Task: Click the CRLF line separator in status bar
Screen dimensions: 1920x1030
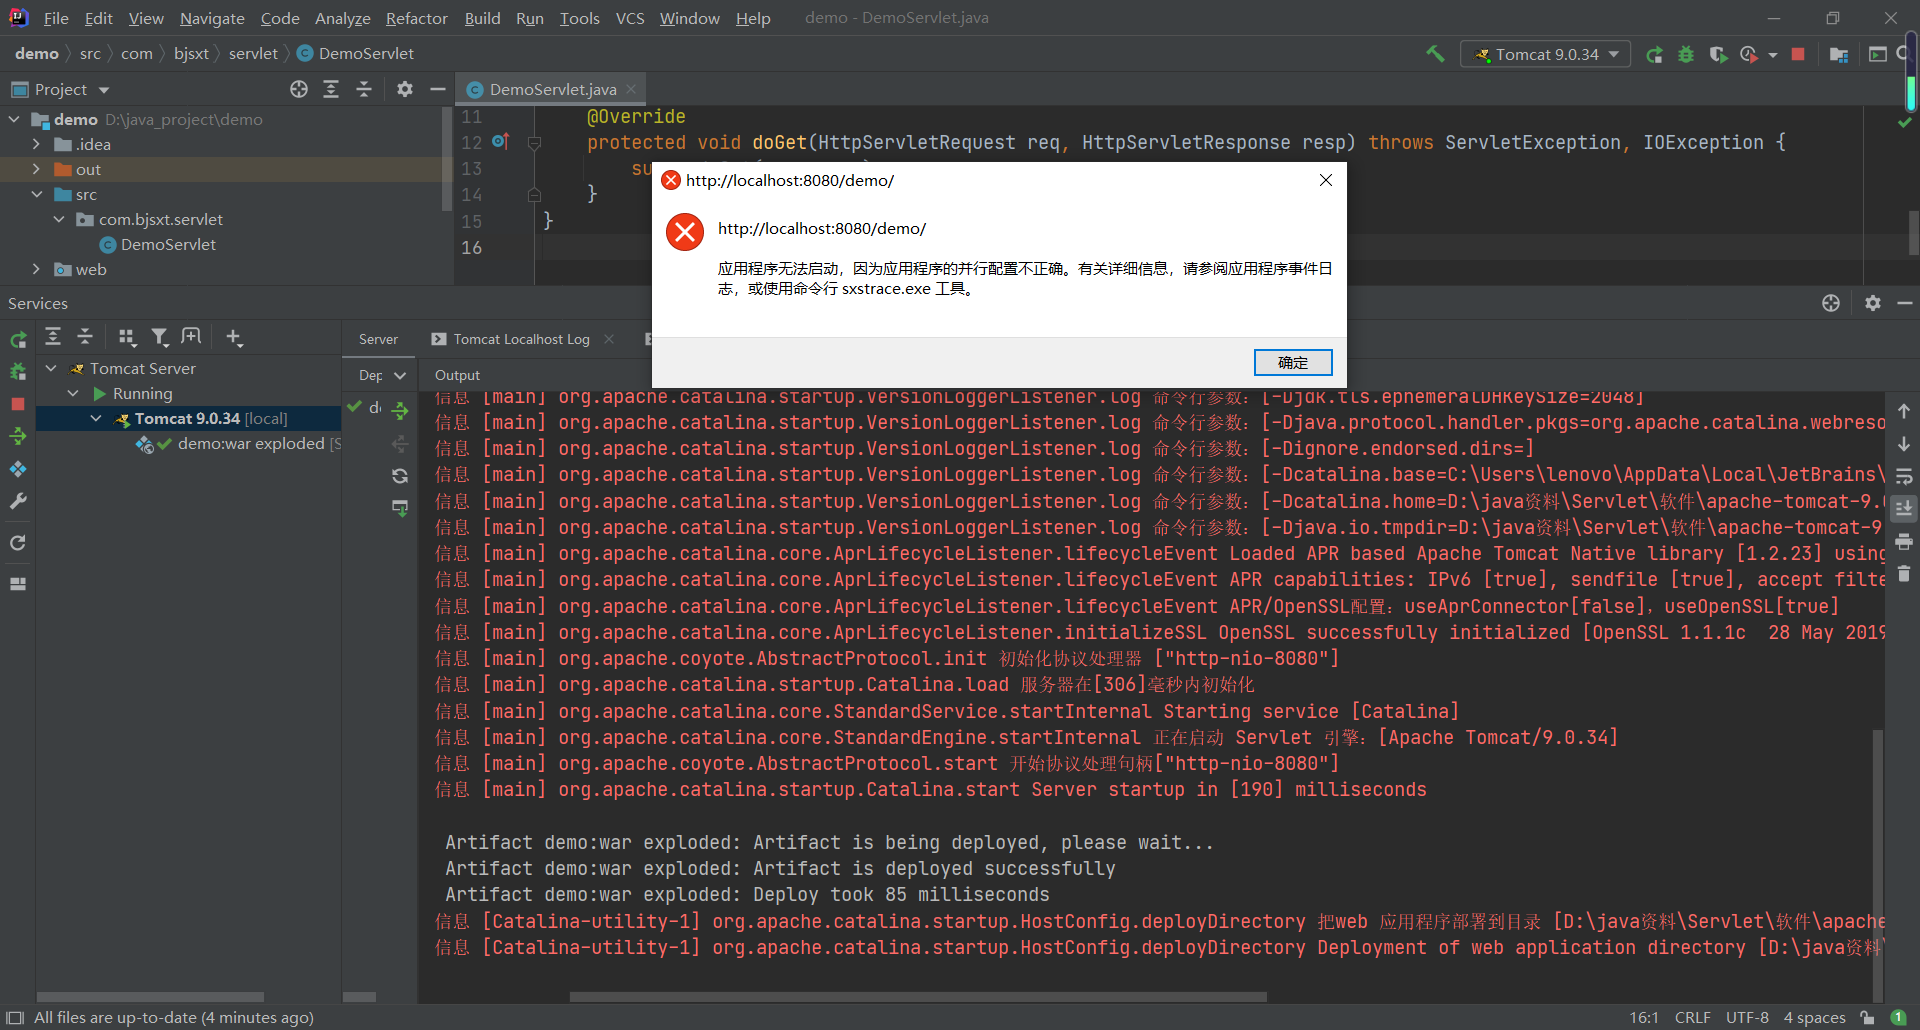Action: tap(1692, 1017)
